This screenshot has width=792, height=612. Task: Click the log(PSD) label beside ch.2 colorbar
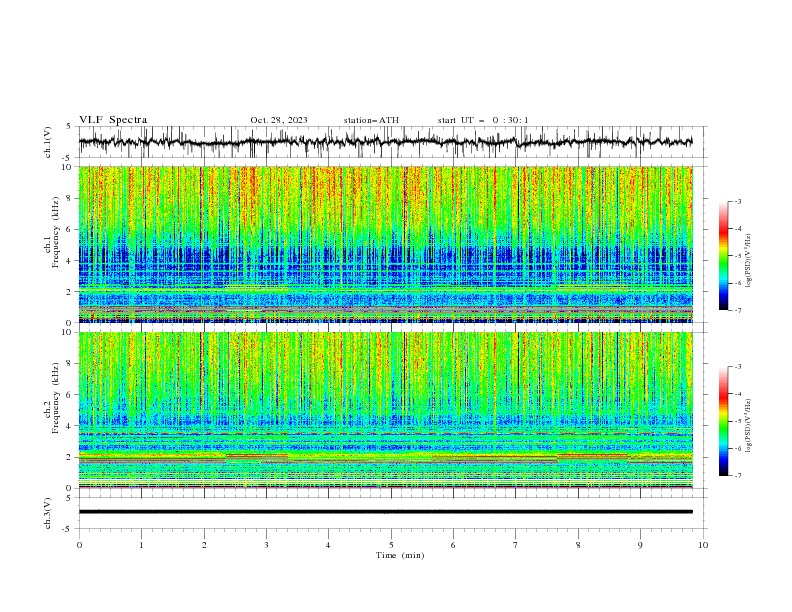click(749, 426)
